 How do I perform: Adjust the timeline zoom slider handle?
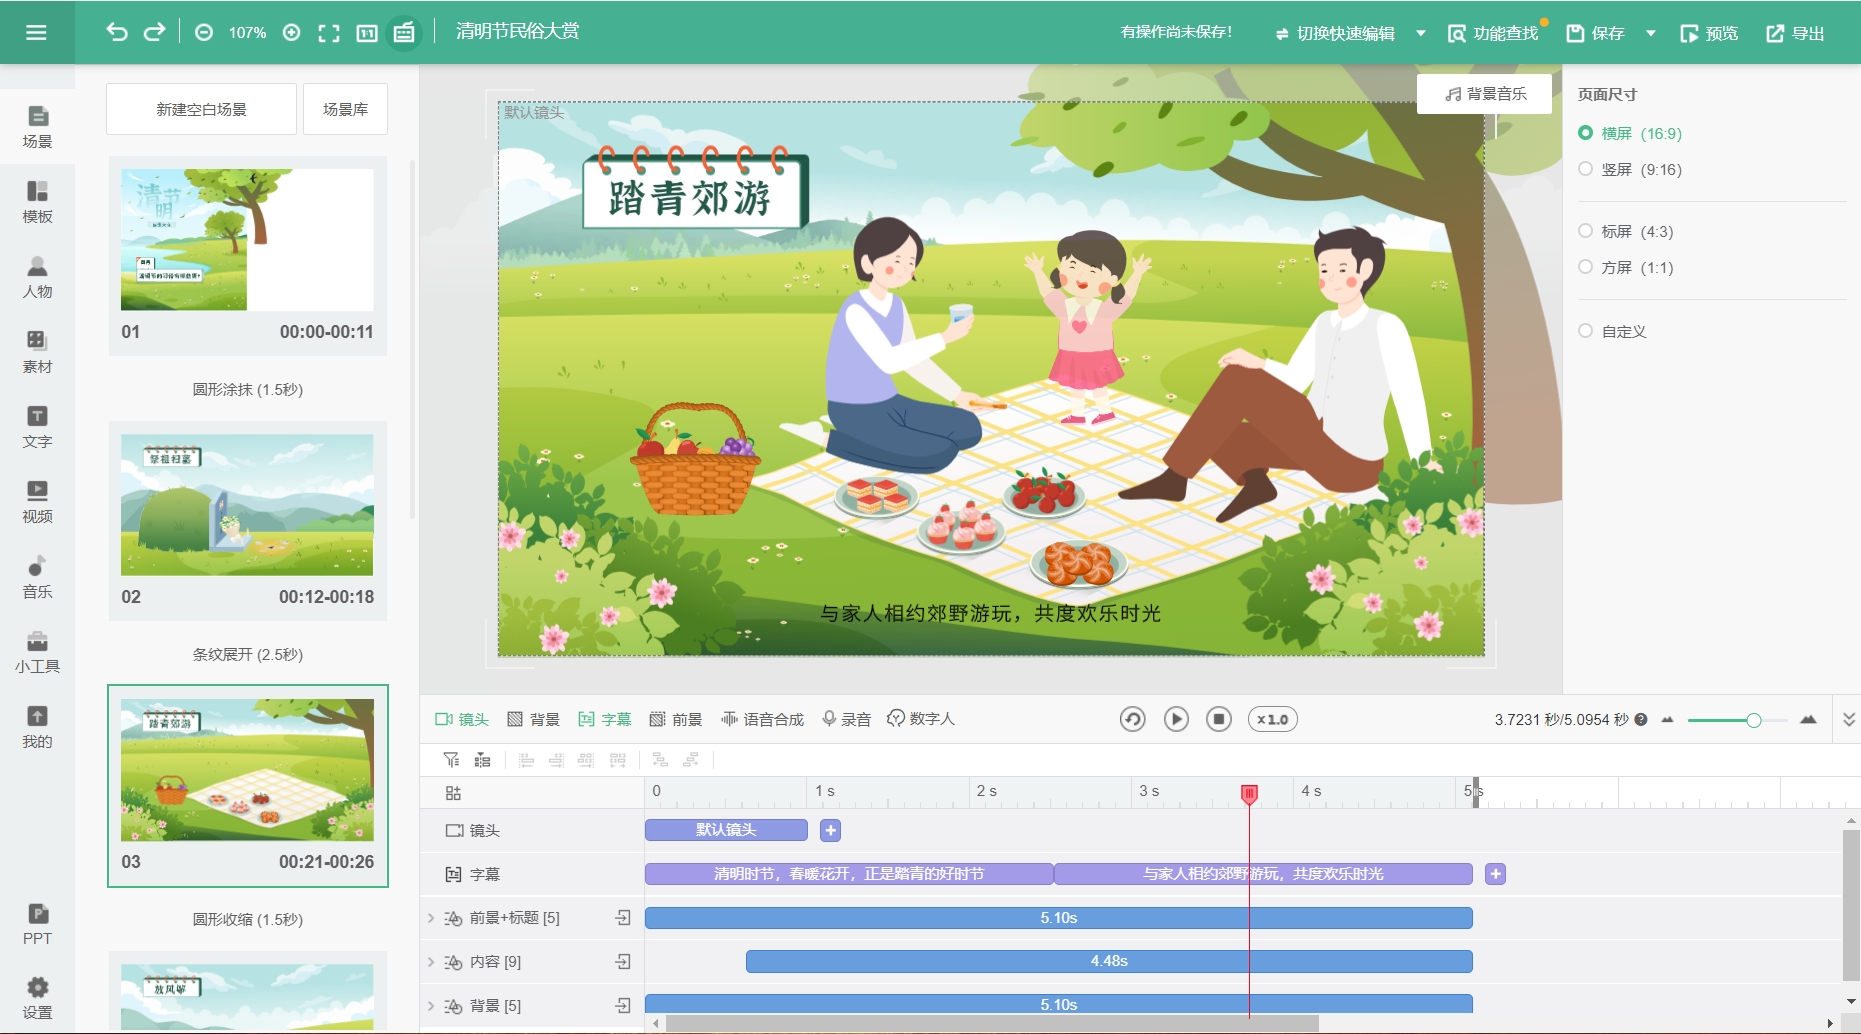[1753, 720]
